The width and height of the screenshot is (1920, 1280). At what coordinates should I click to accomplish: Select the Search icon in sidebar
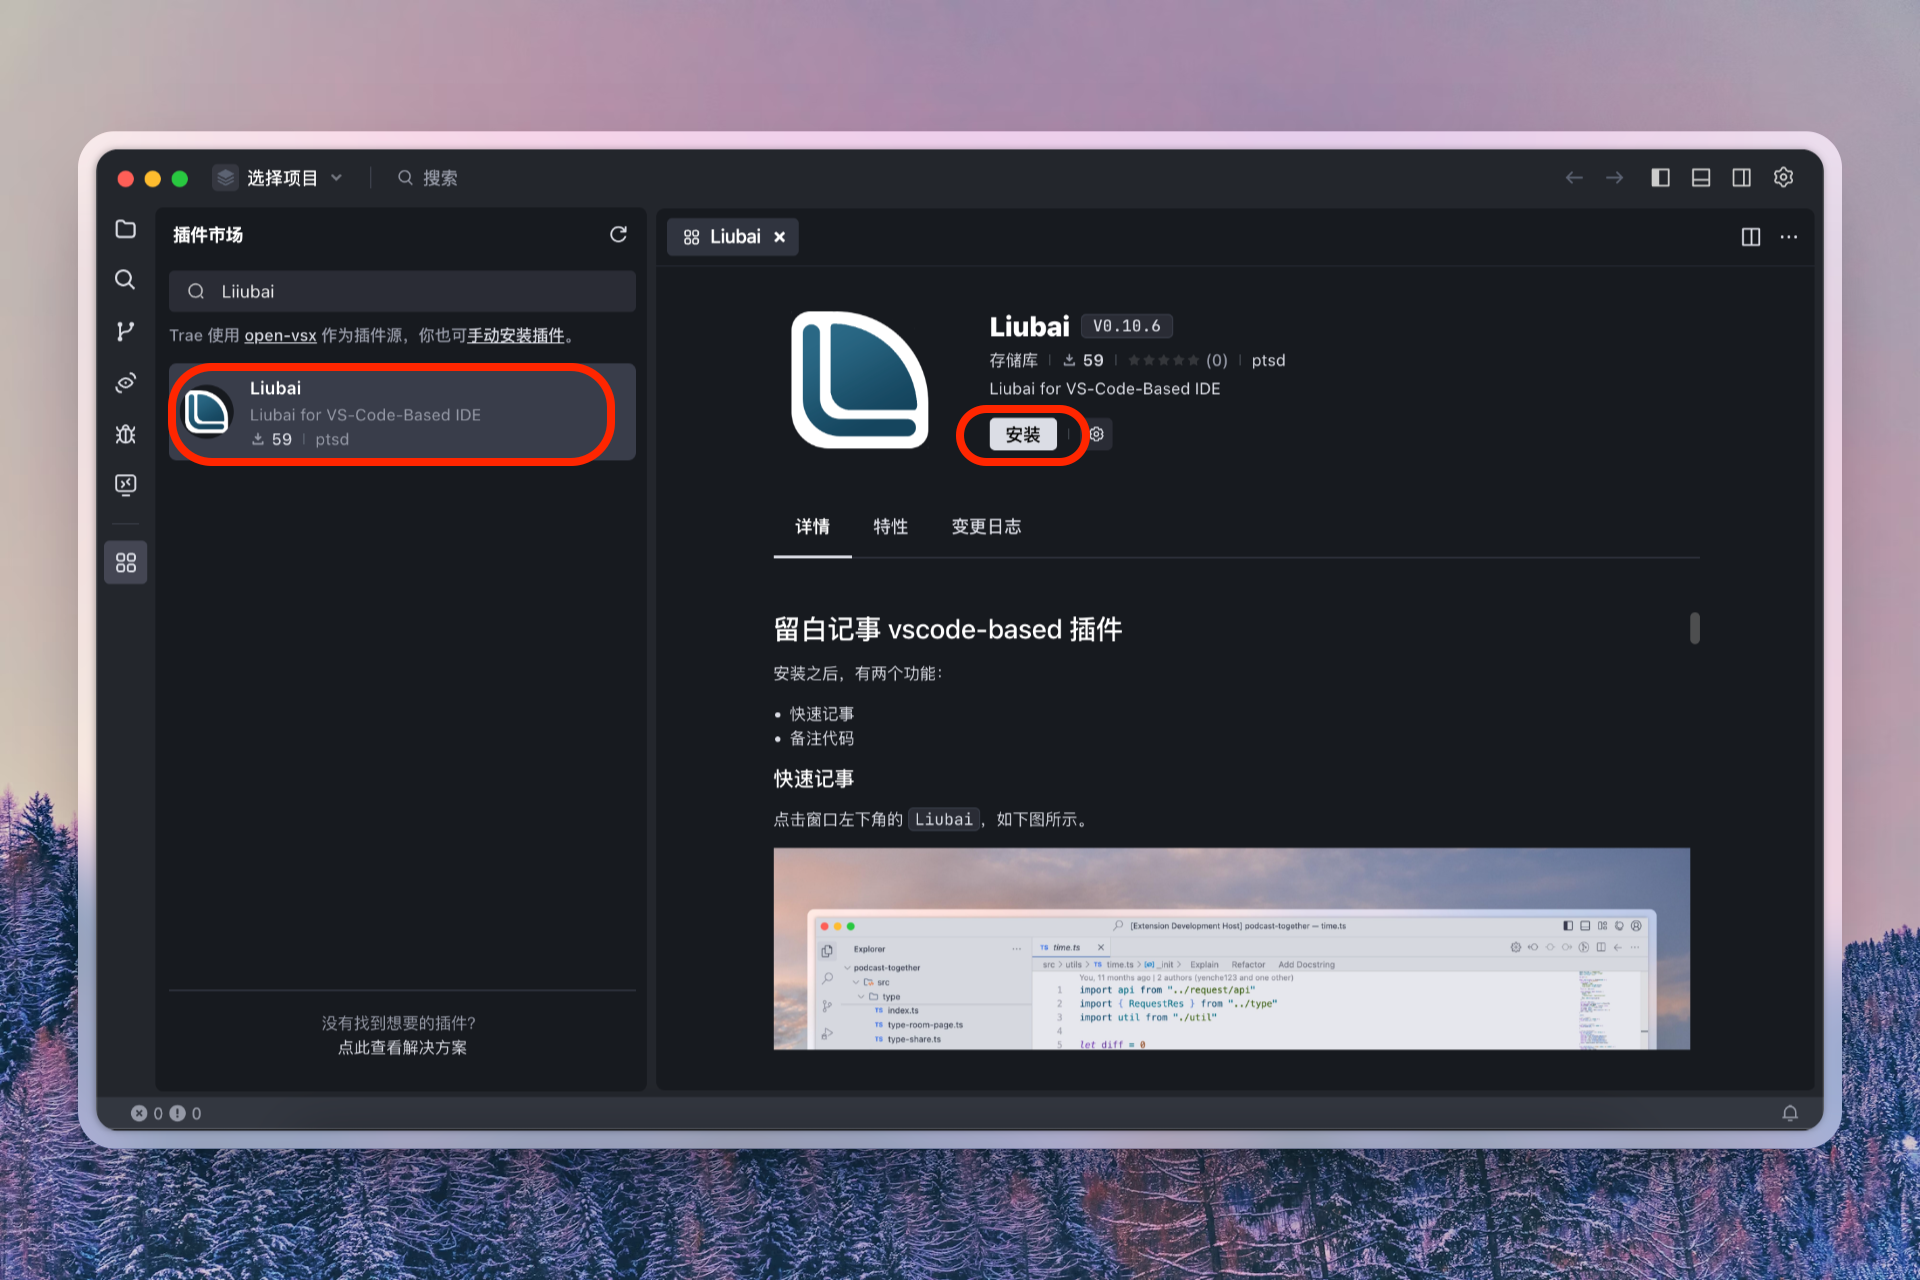[x=126, y=280]
